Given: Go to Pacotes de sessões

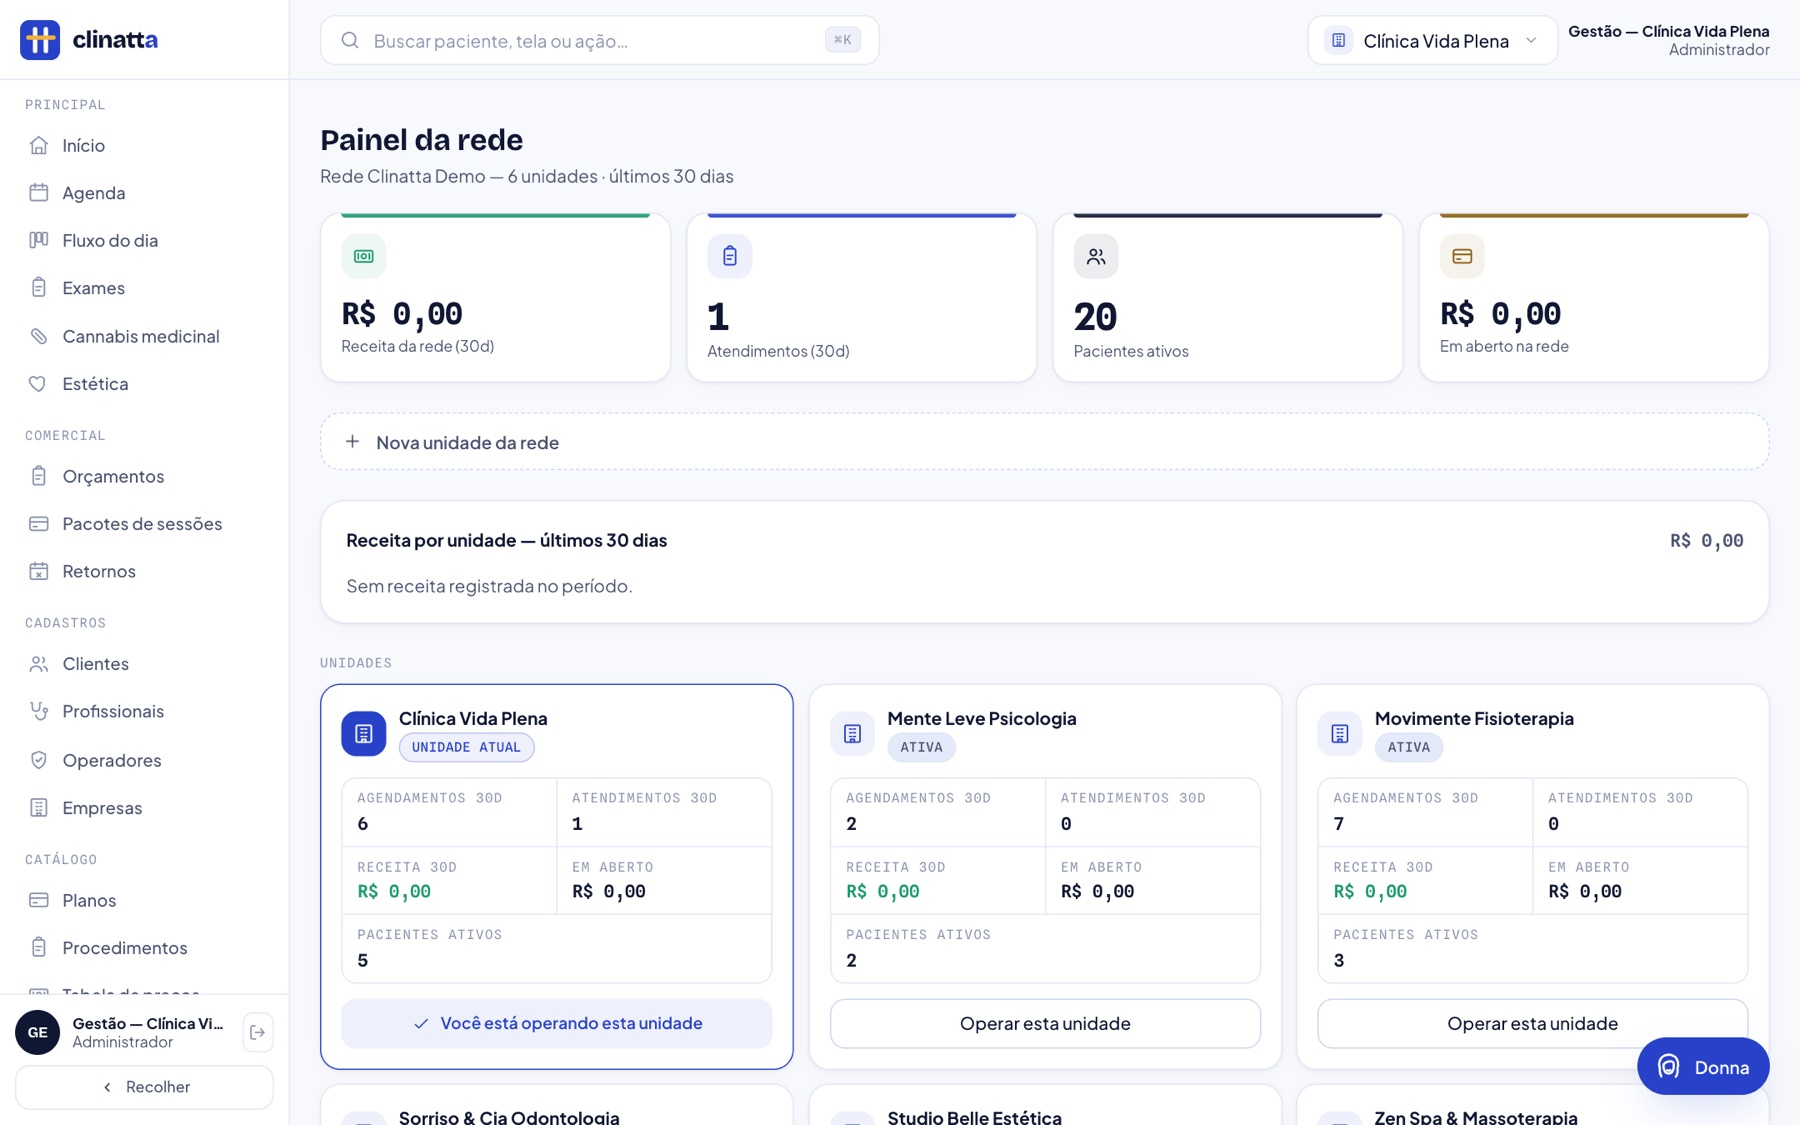Looking at the screenshot, I should coord(144,524).
